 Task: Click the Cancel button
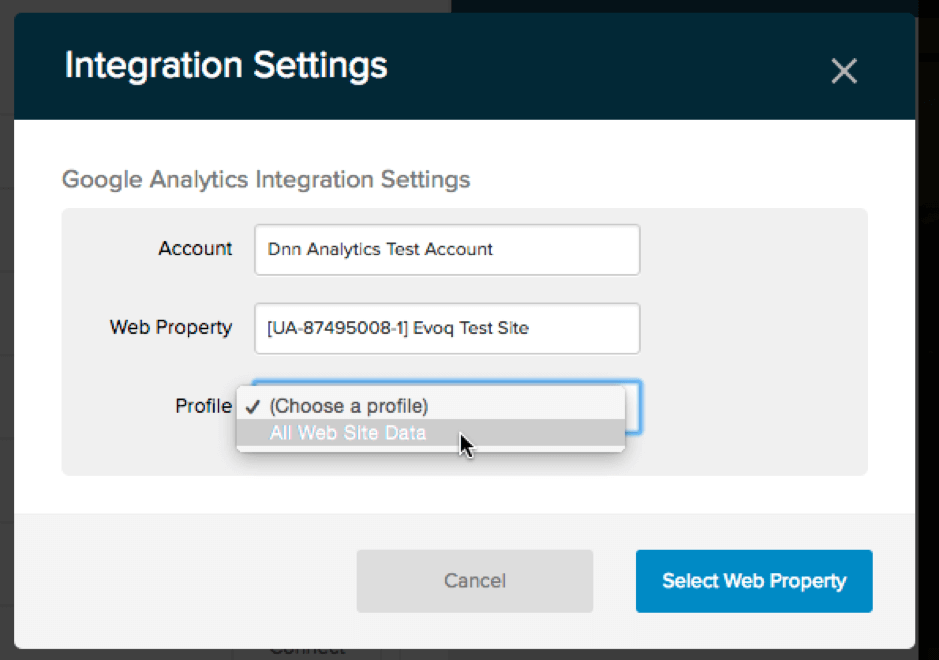point(475,581)
